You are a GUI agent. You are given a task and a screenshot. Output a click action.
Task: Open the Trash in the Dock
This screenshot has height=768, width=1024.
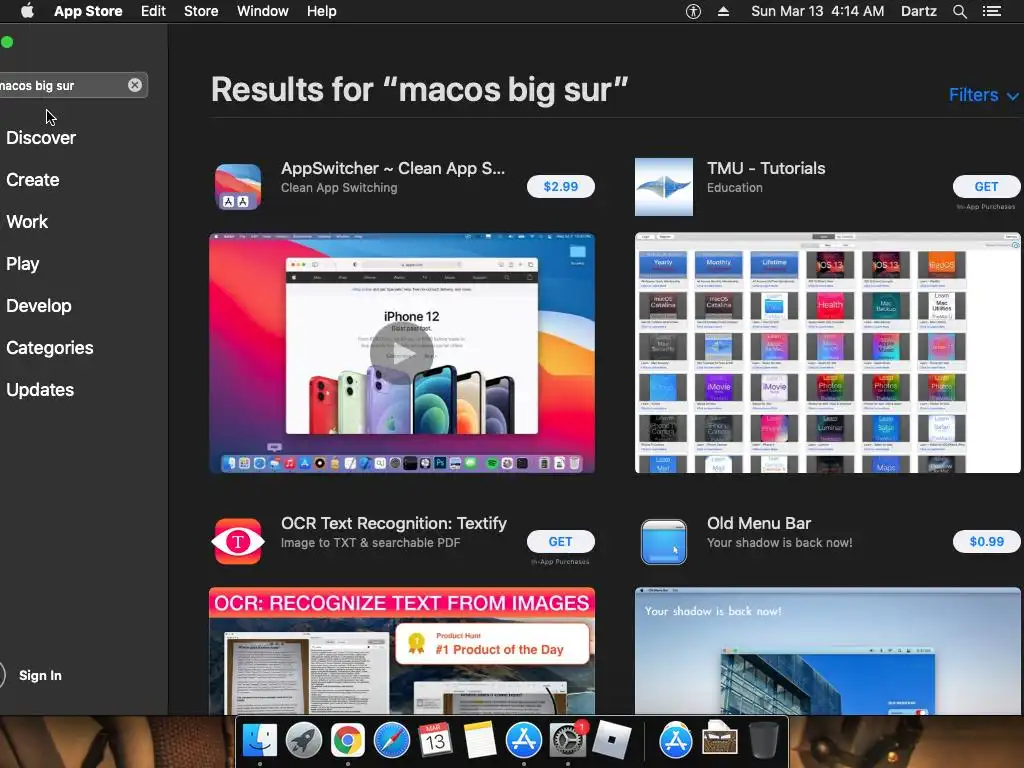[x=763, y=740]
